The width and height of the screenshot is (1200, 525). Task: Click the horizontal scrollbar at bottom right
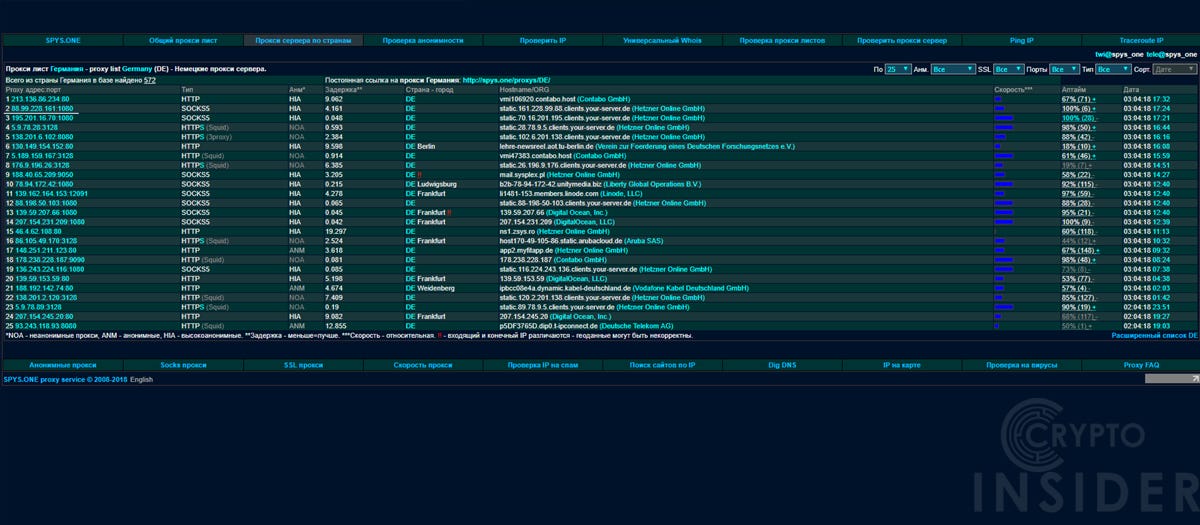click(1171, 380)
